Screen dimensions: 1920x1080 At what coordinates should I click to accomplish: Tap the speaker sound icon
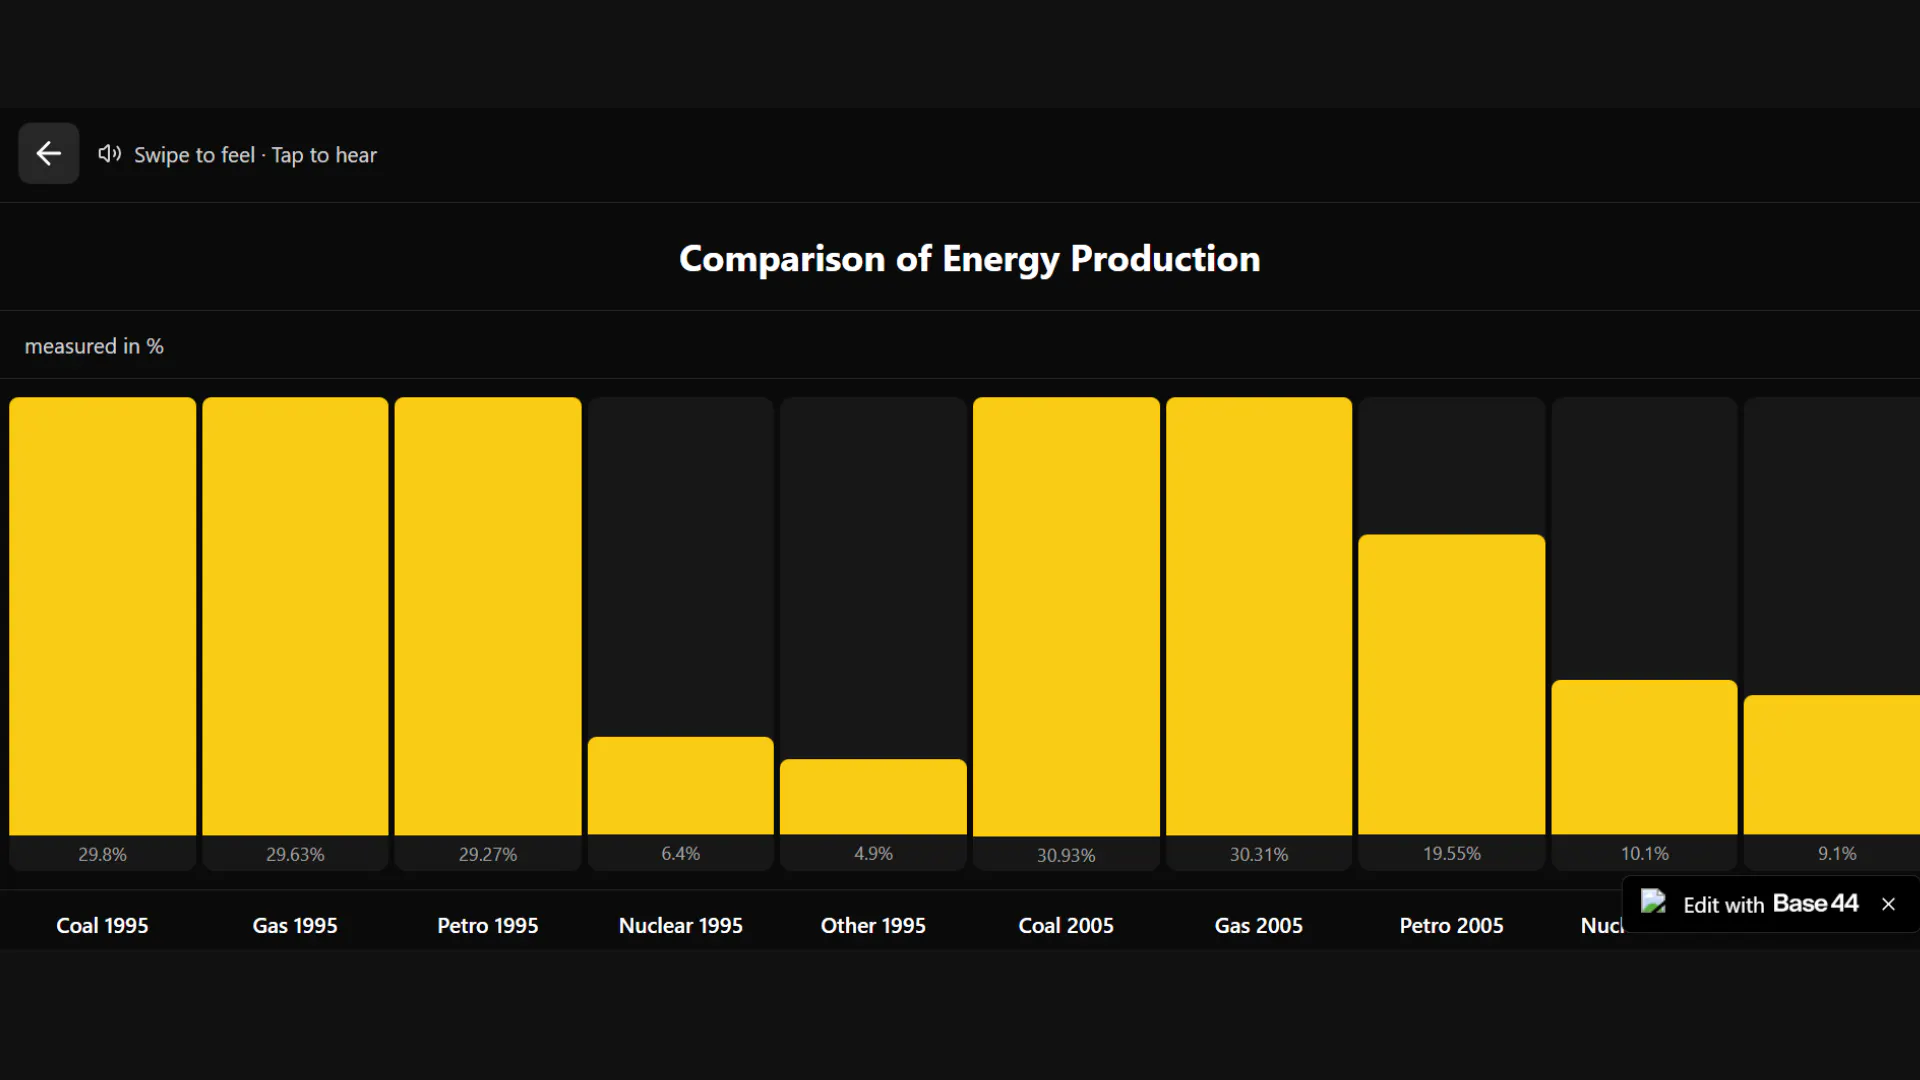[x=109, y=154]
